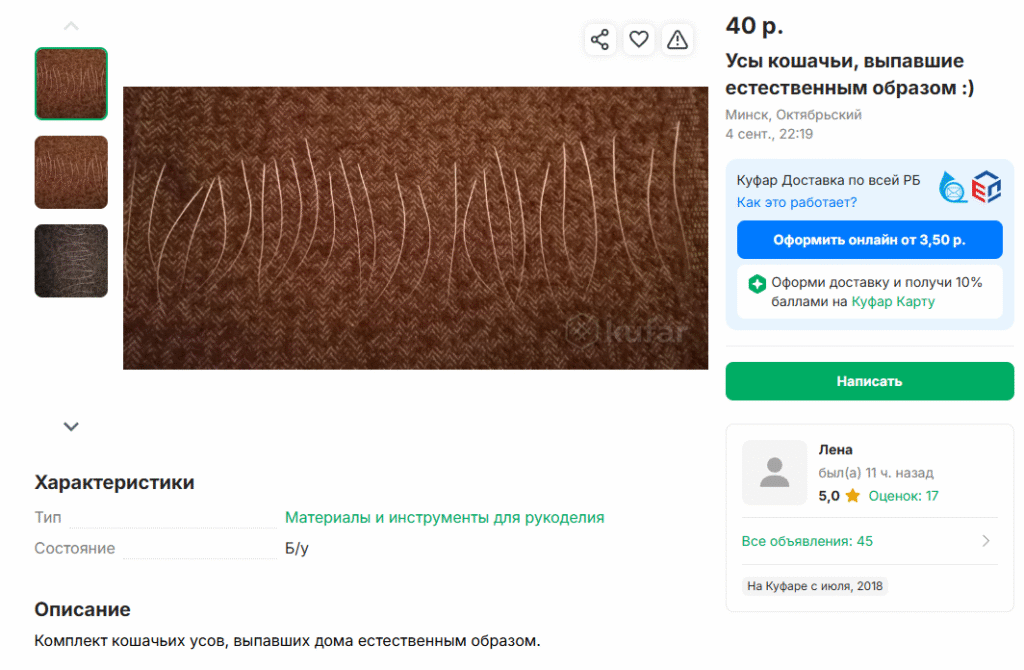Show previous thumbnails with up chevron
Viewport: 1024px width, 670px height.
pyautogui.click(x=71, y=26)
